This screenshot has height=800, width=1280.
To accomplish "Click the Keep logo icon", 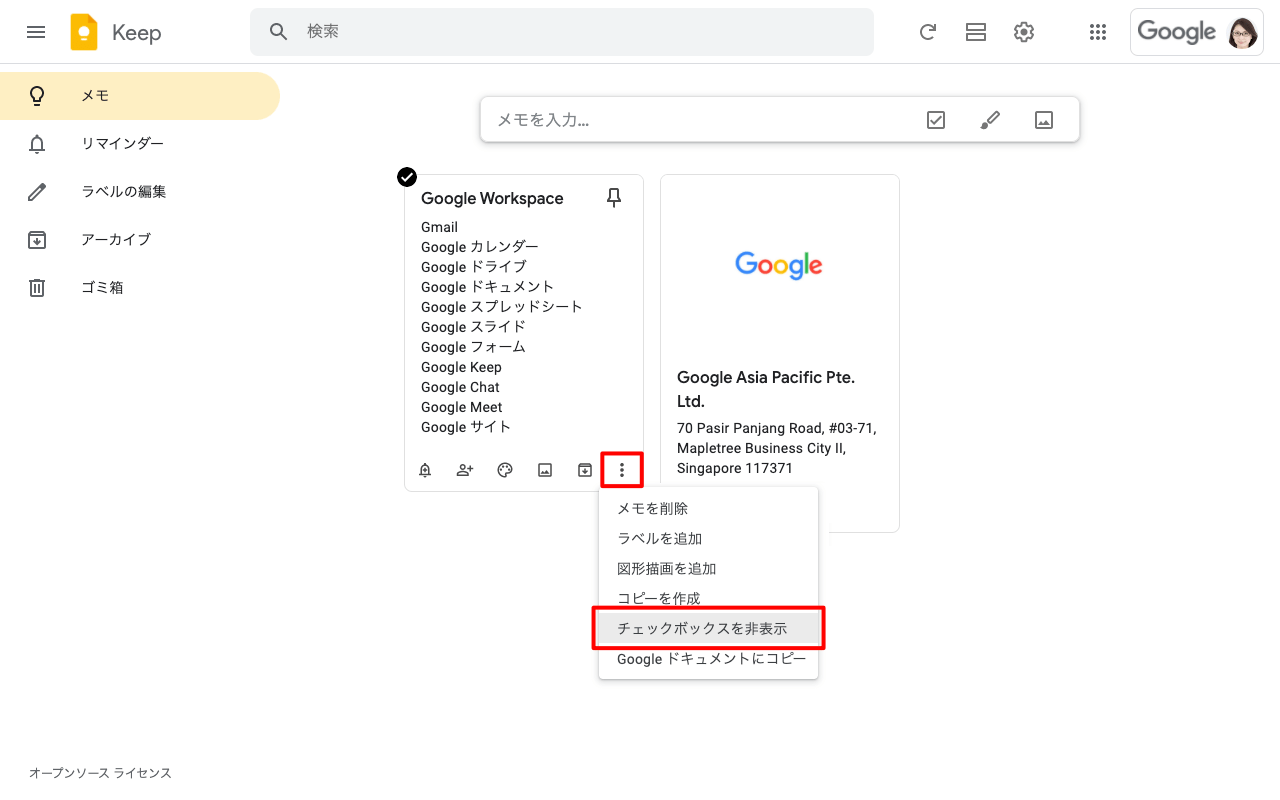I will (84, 32).
